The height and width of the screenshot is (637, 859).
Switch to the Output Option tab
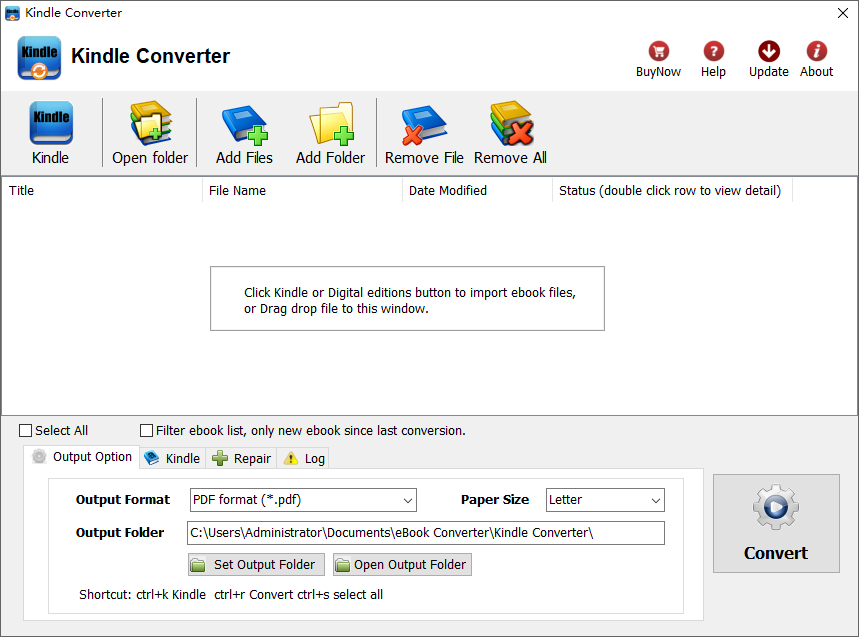(82, 457)
